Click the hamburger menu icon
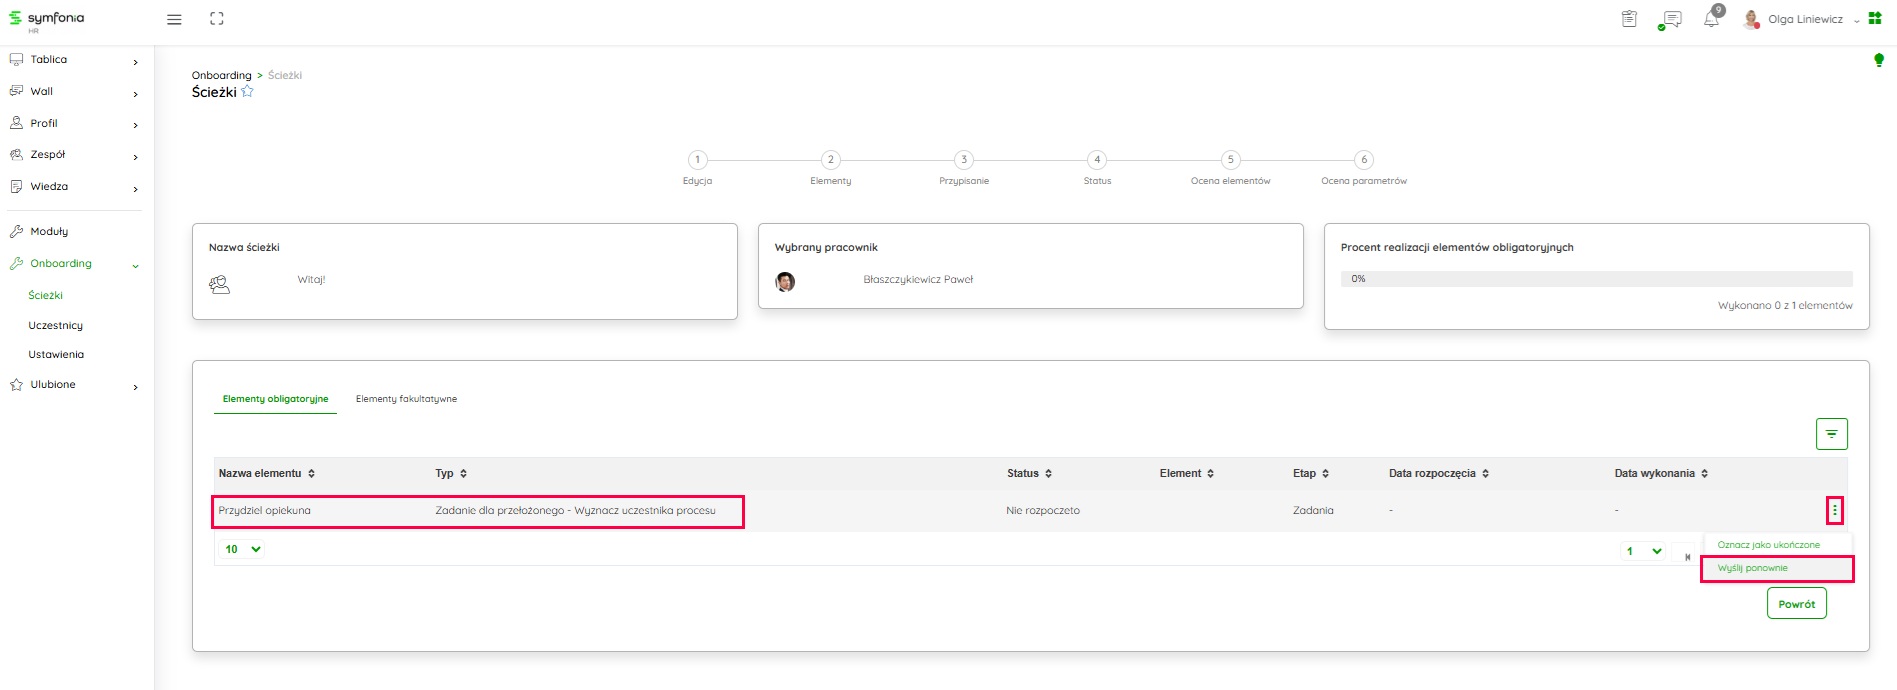The image size is (1897, 690). (x=174, y=19)
